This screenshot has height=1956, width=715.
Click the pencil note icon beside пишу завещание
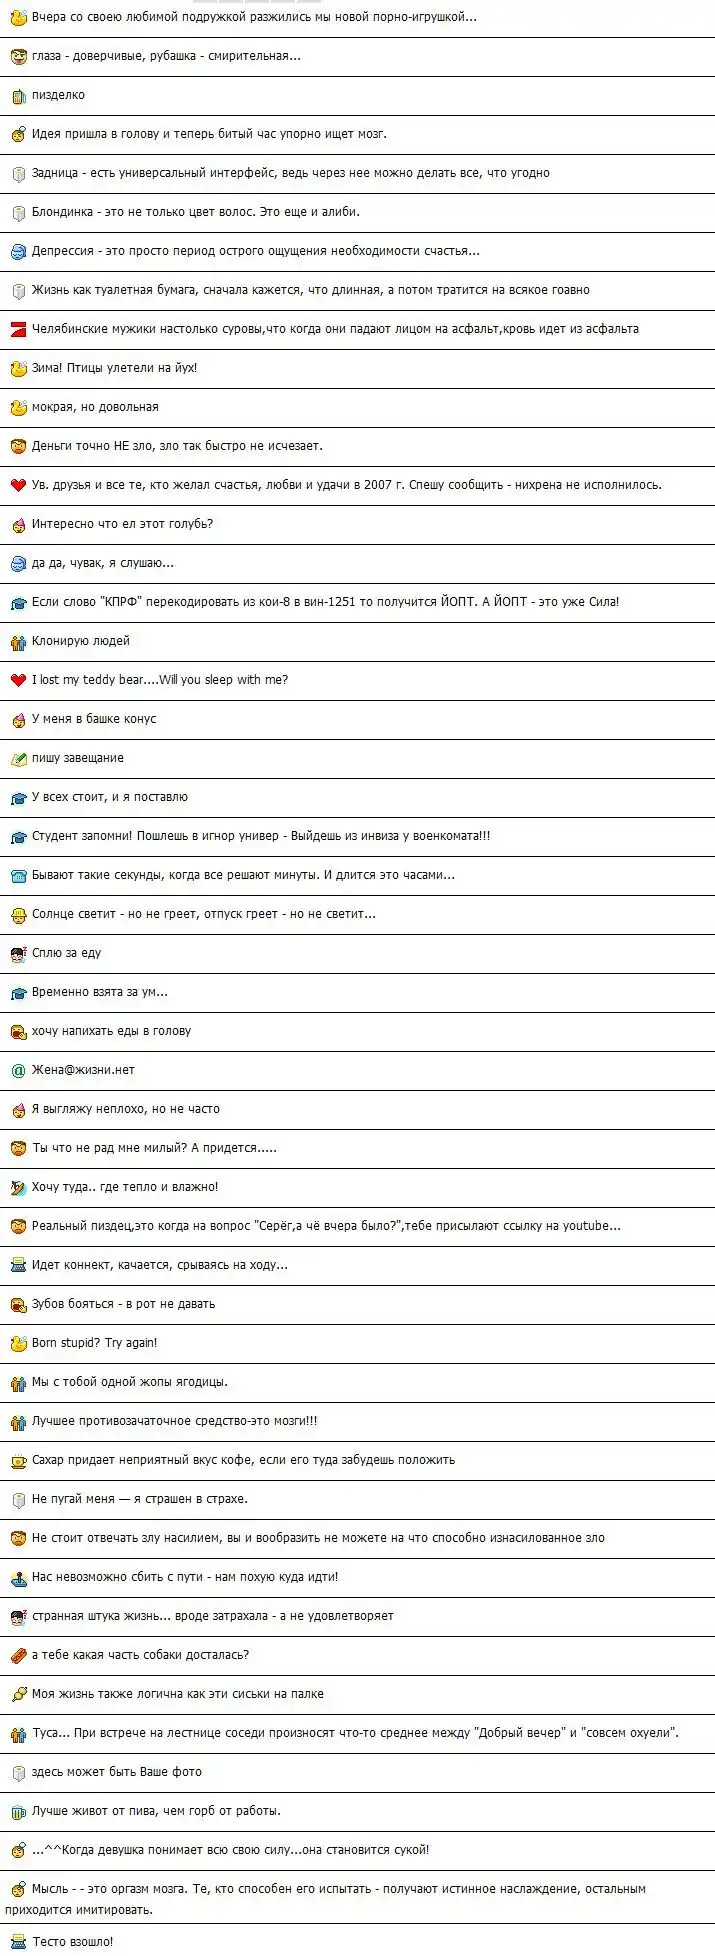(17, 758)
